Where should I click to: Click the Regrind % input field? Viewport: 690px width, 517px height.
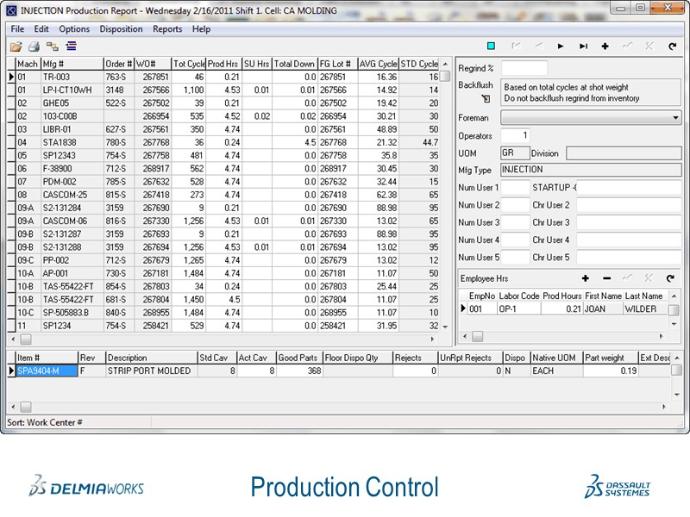tap(524, 68)
